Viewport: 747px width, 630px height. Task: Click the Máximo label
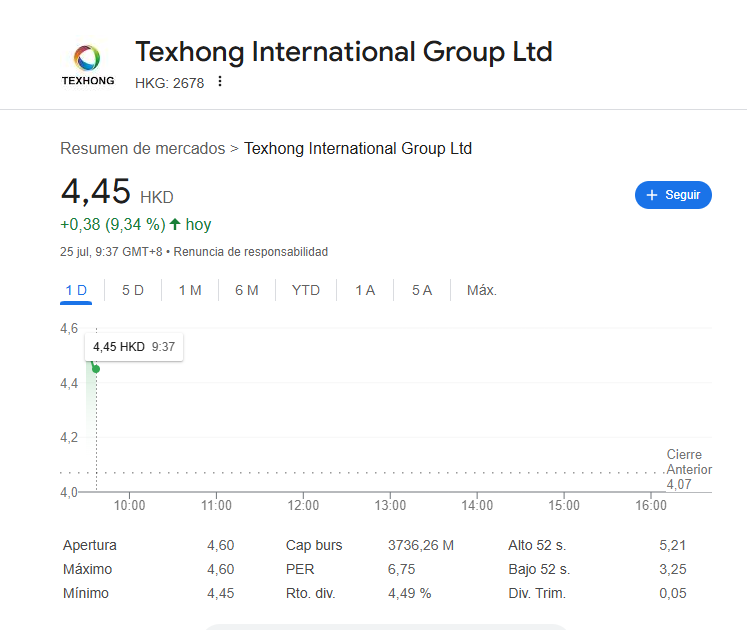click(88, 569)
